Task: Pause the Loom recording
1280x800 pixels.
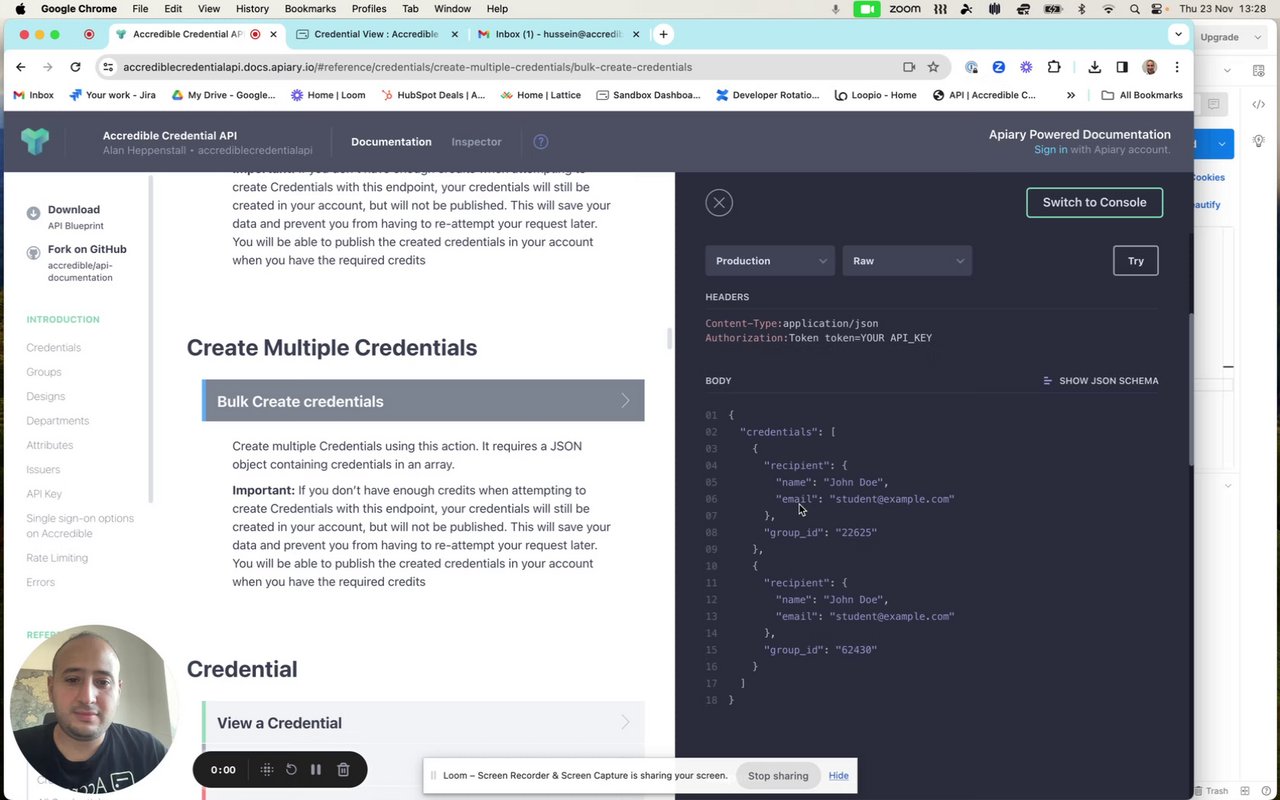Action: point(316,769)
